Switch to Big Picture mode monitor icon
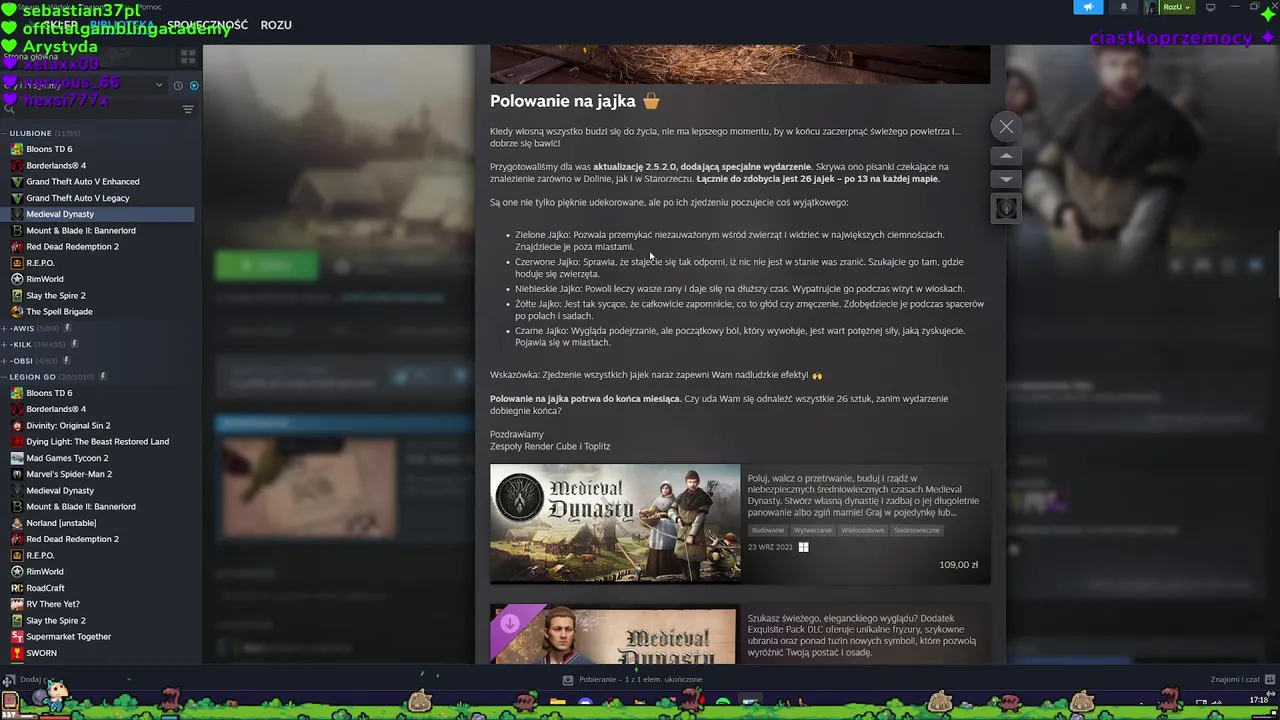The height and width of the screenshot is (720, 1280). coord(1210,7)
